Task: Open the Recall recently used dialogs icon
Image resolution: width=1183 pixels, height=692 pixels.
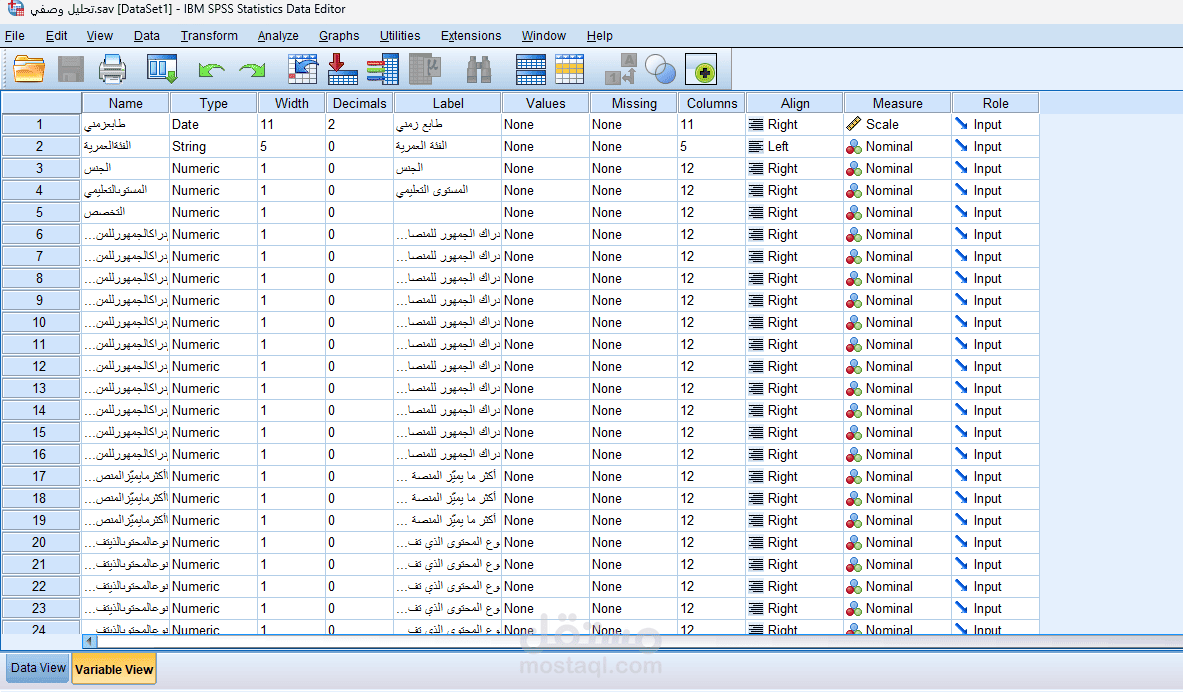Action: click(162, 69)
